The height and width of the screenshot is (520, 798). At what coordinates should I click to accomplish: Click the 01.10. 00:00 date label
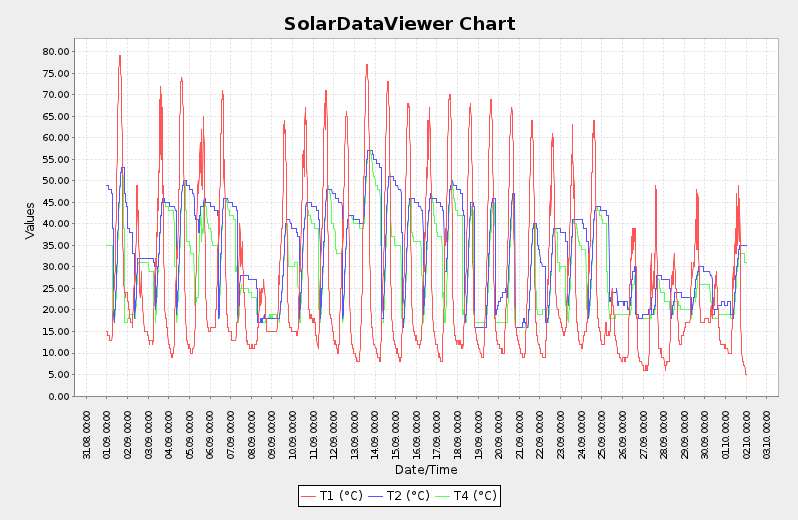(x=725, y=435)
